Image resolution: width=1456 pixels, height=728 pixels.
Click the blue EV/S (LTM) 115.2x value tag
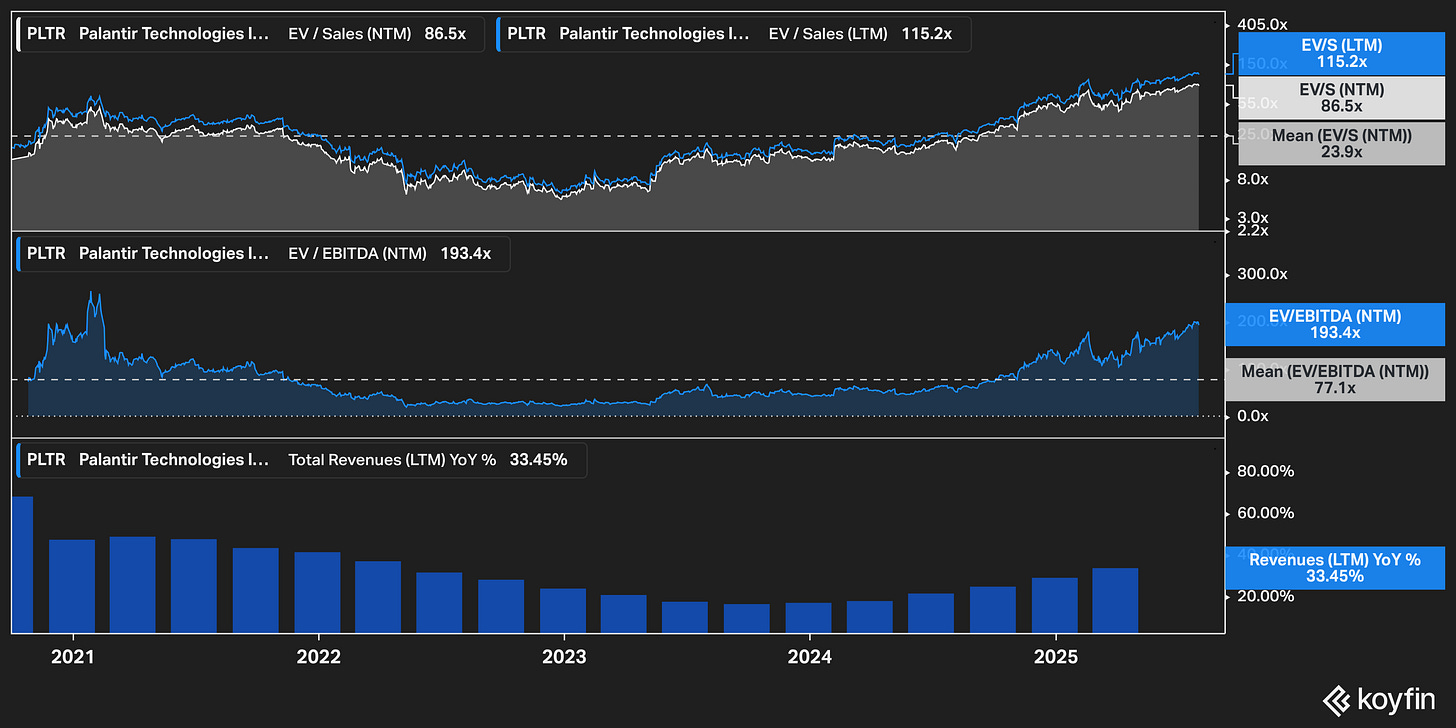(1344, 54)
